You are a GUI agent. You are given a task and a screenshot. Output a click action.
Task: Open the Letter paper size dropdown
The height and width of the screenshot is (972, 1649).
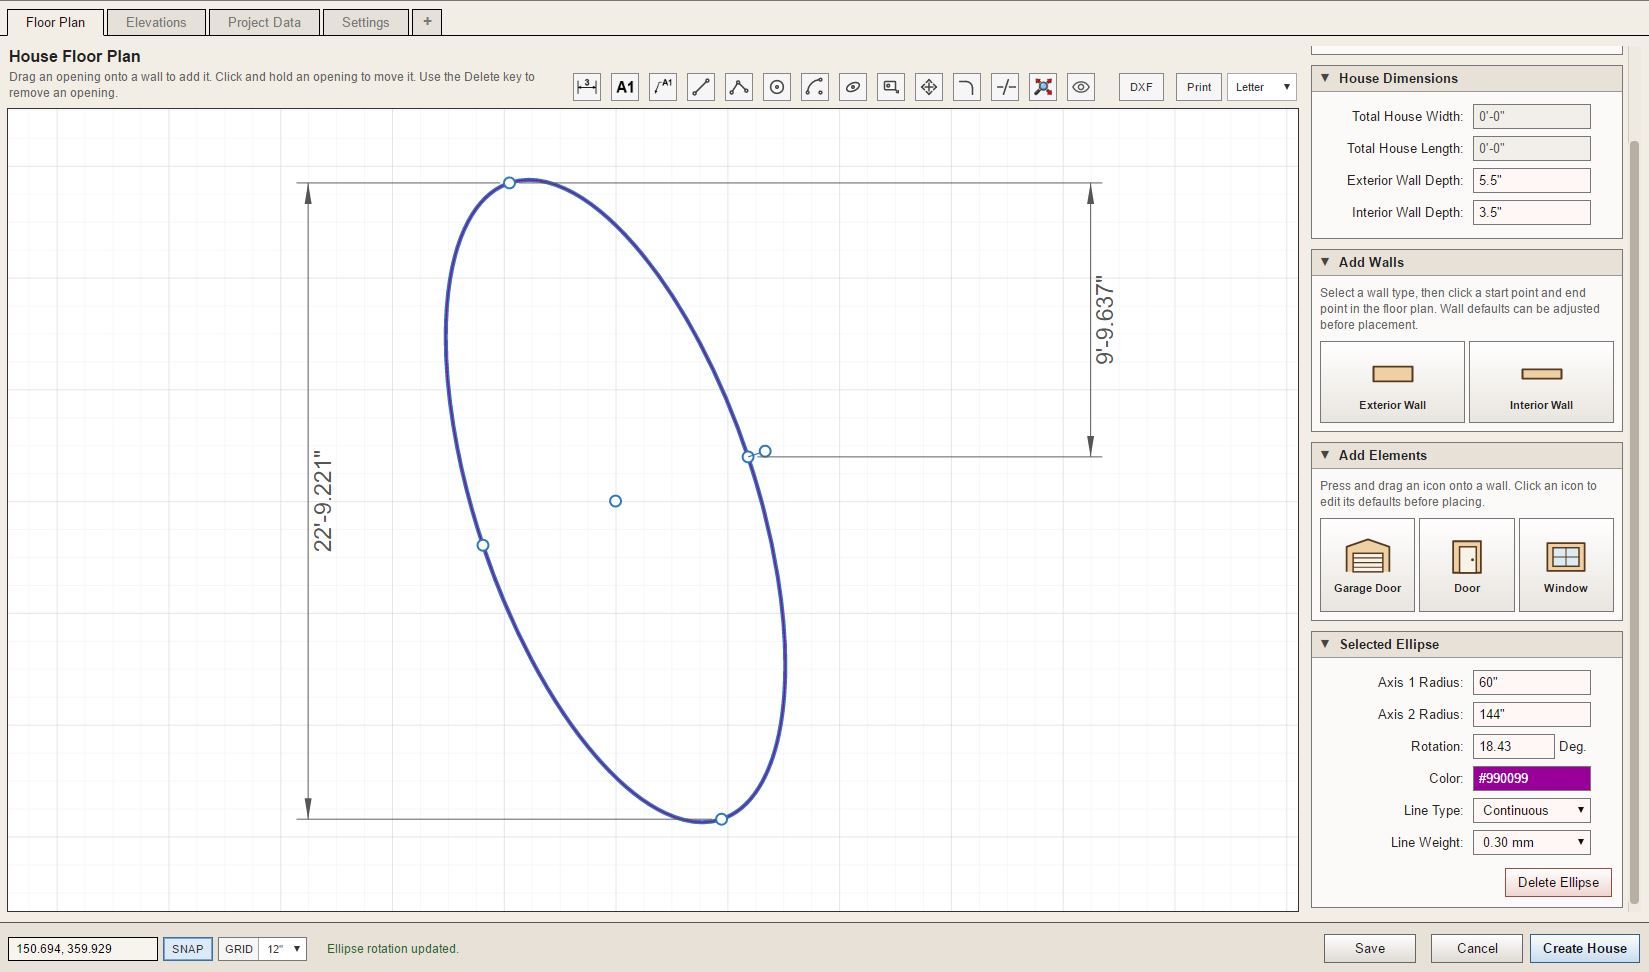tap(1262, 87)
